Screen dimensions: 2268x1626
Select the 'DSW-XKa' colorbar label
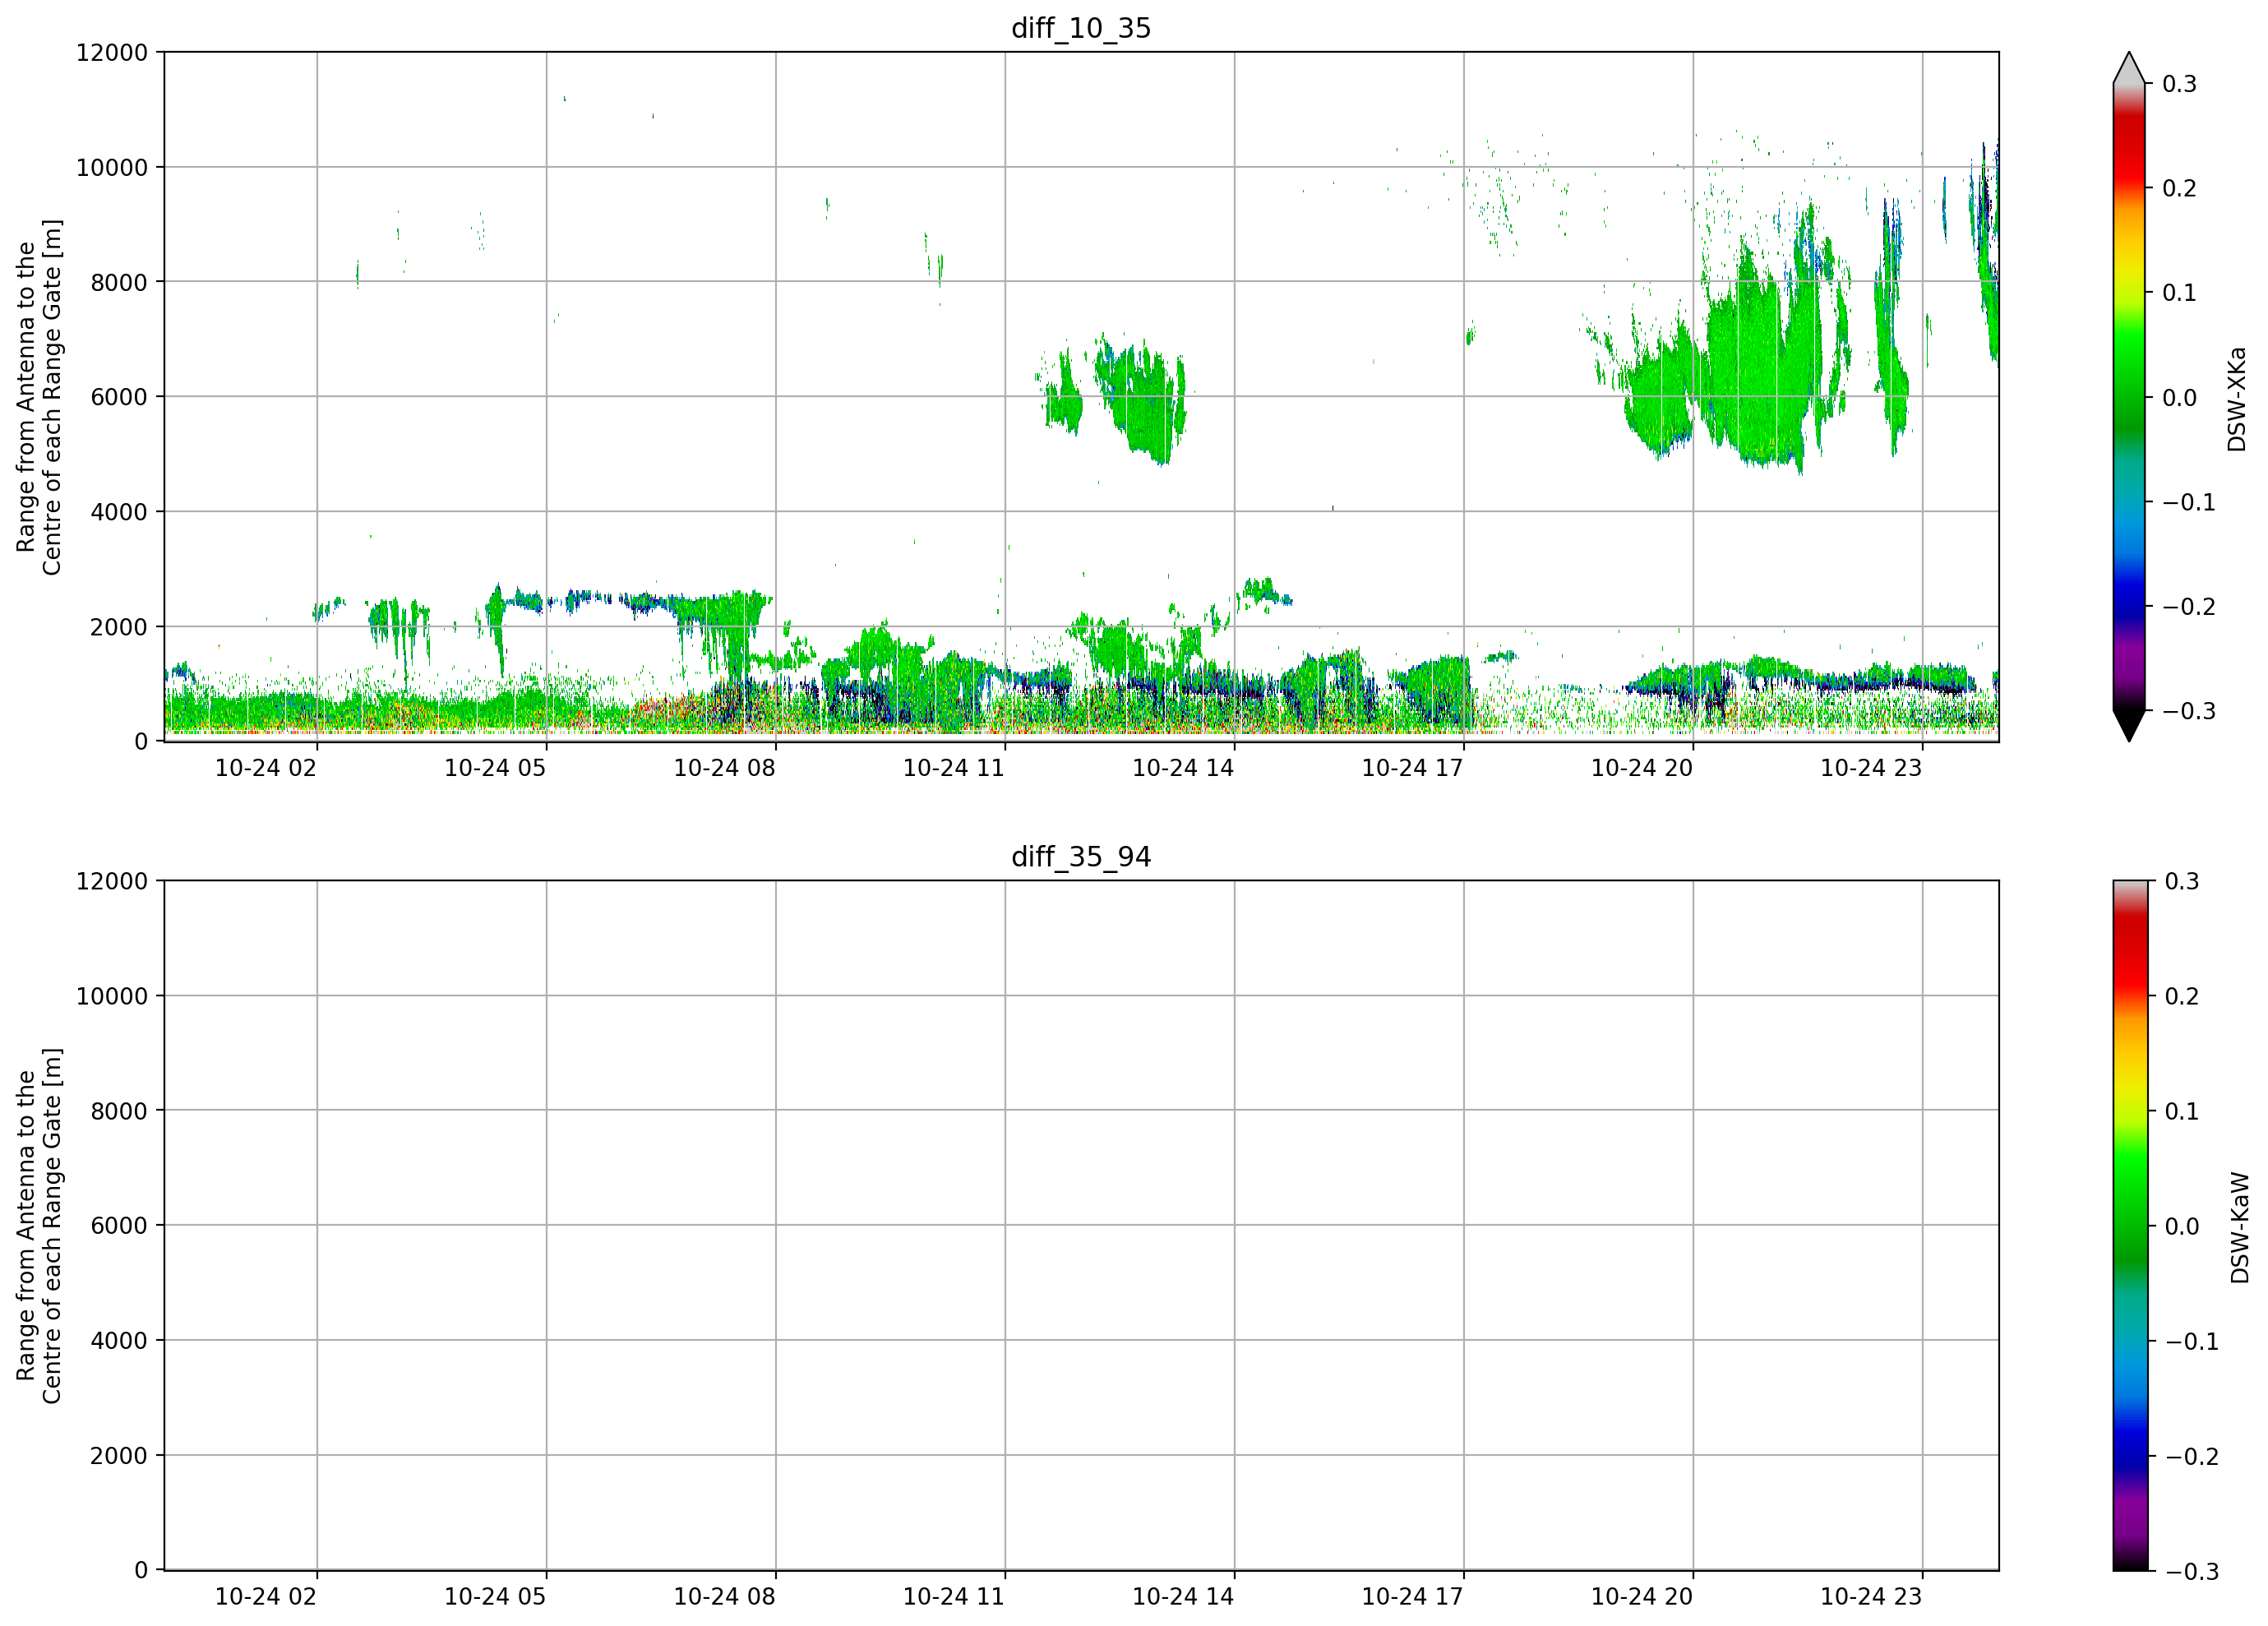[2237, 399]
